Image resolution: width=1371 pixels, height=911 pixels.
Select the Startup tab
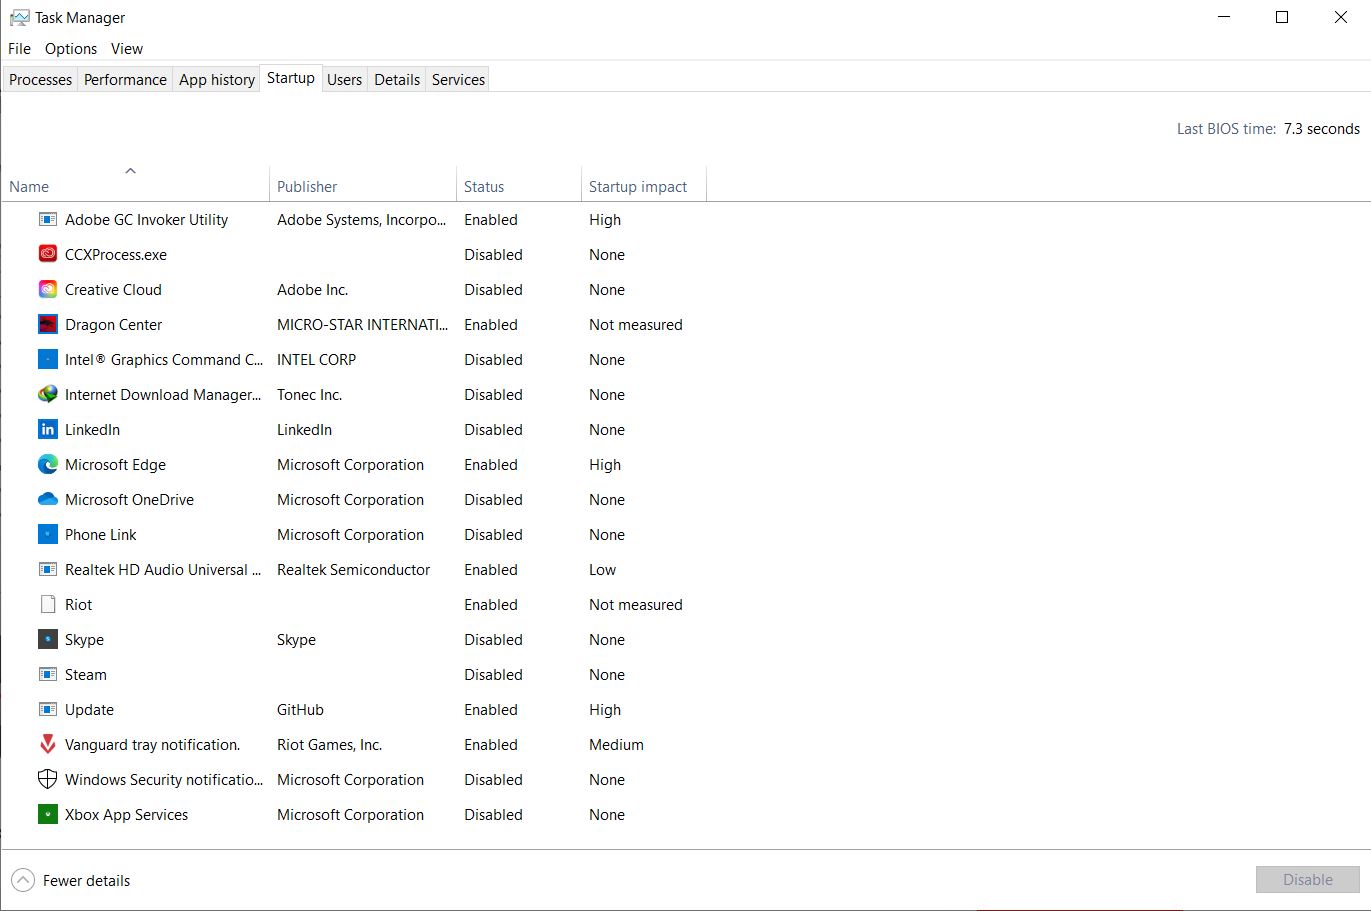coord(291,78)
